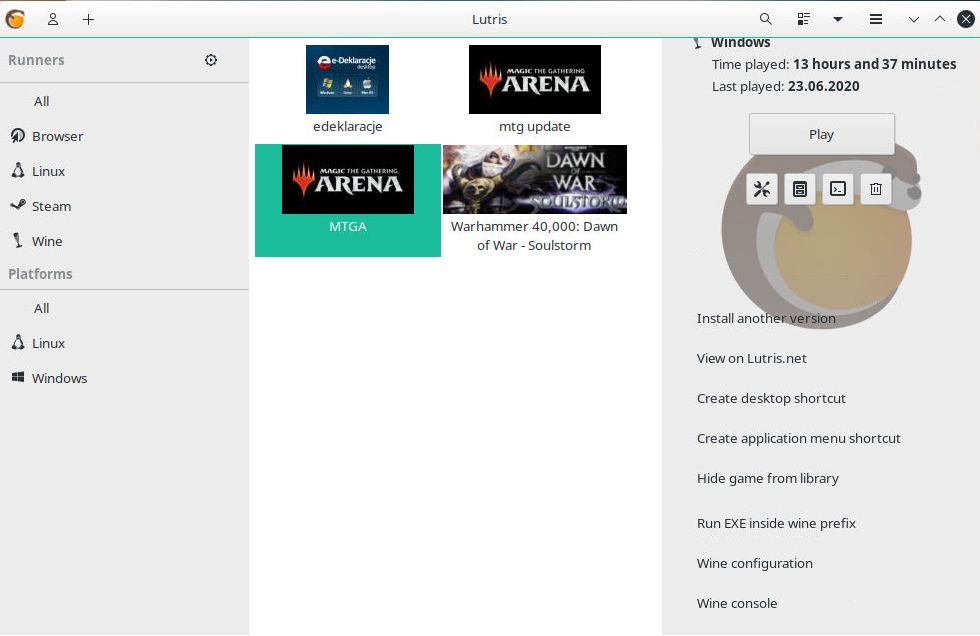The width and height of the screenshot is (980, 636).
Task: Select the edeklaracje game thumbnail
Action: pyautogui.click(x=348, y=79)
